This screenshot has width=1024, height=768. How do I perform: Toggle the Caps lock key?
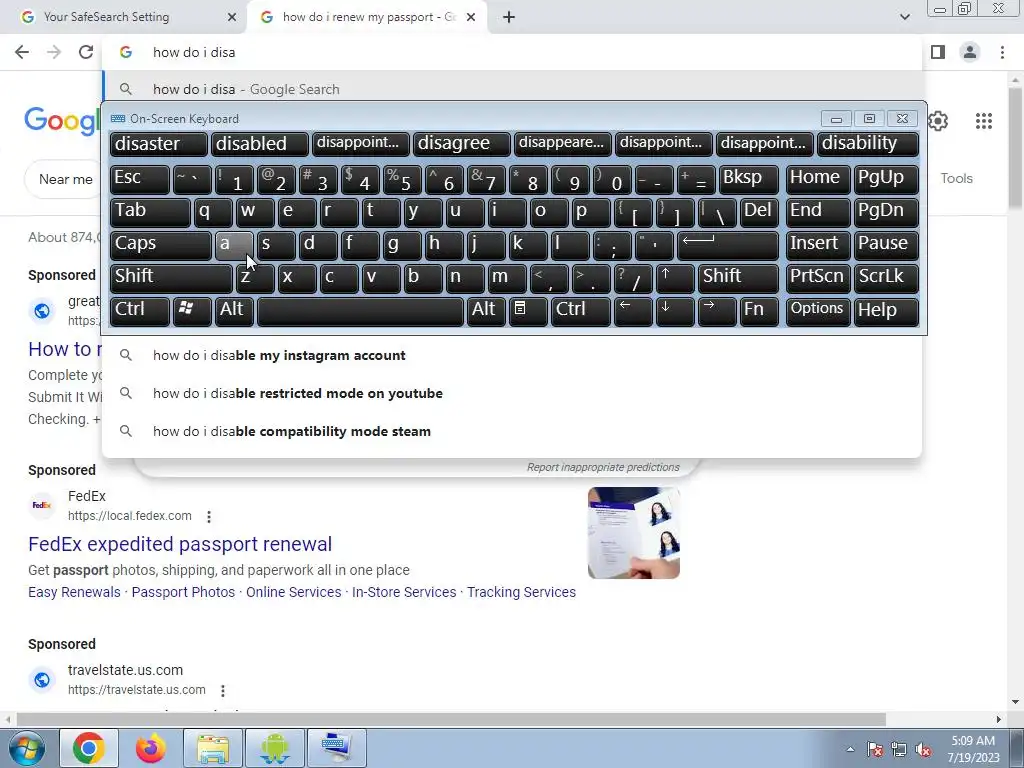(x=161, y=245)
